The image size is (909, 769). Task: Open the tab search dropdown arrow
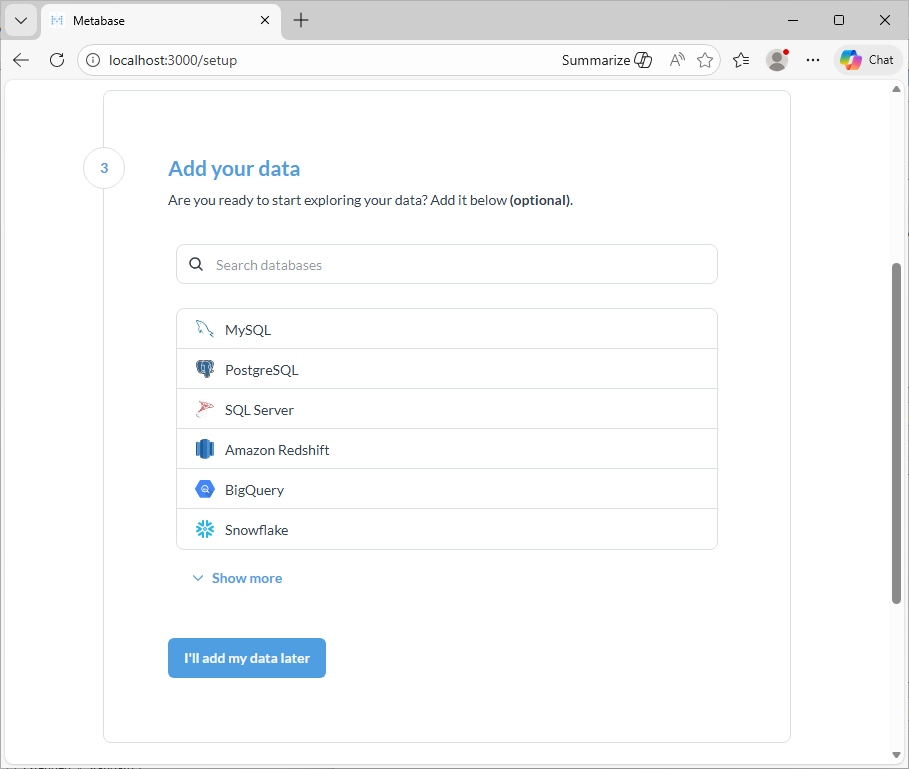click(x=21, y=20)
